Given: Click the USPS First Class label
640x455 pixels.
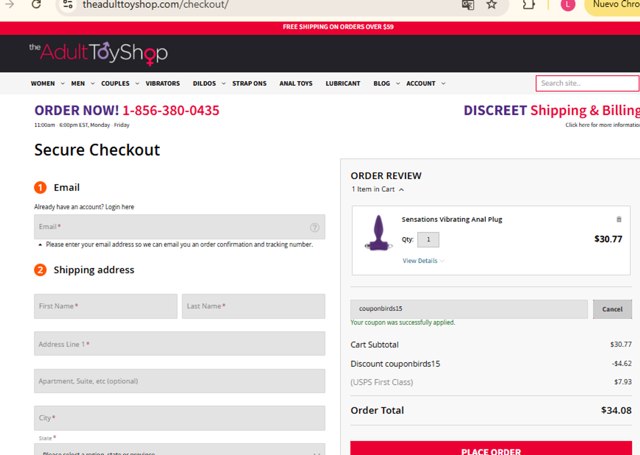Looking at the screenshot, I should point(382,382).
